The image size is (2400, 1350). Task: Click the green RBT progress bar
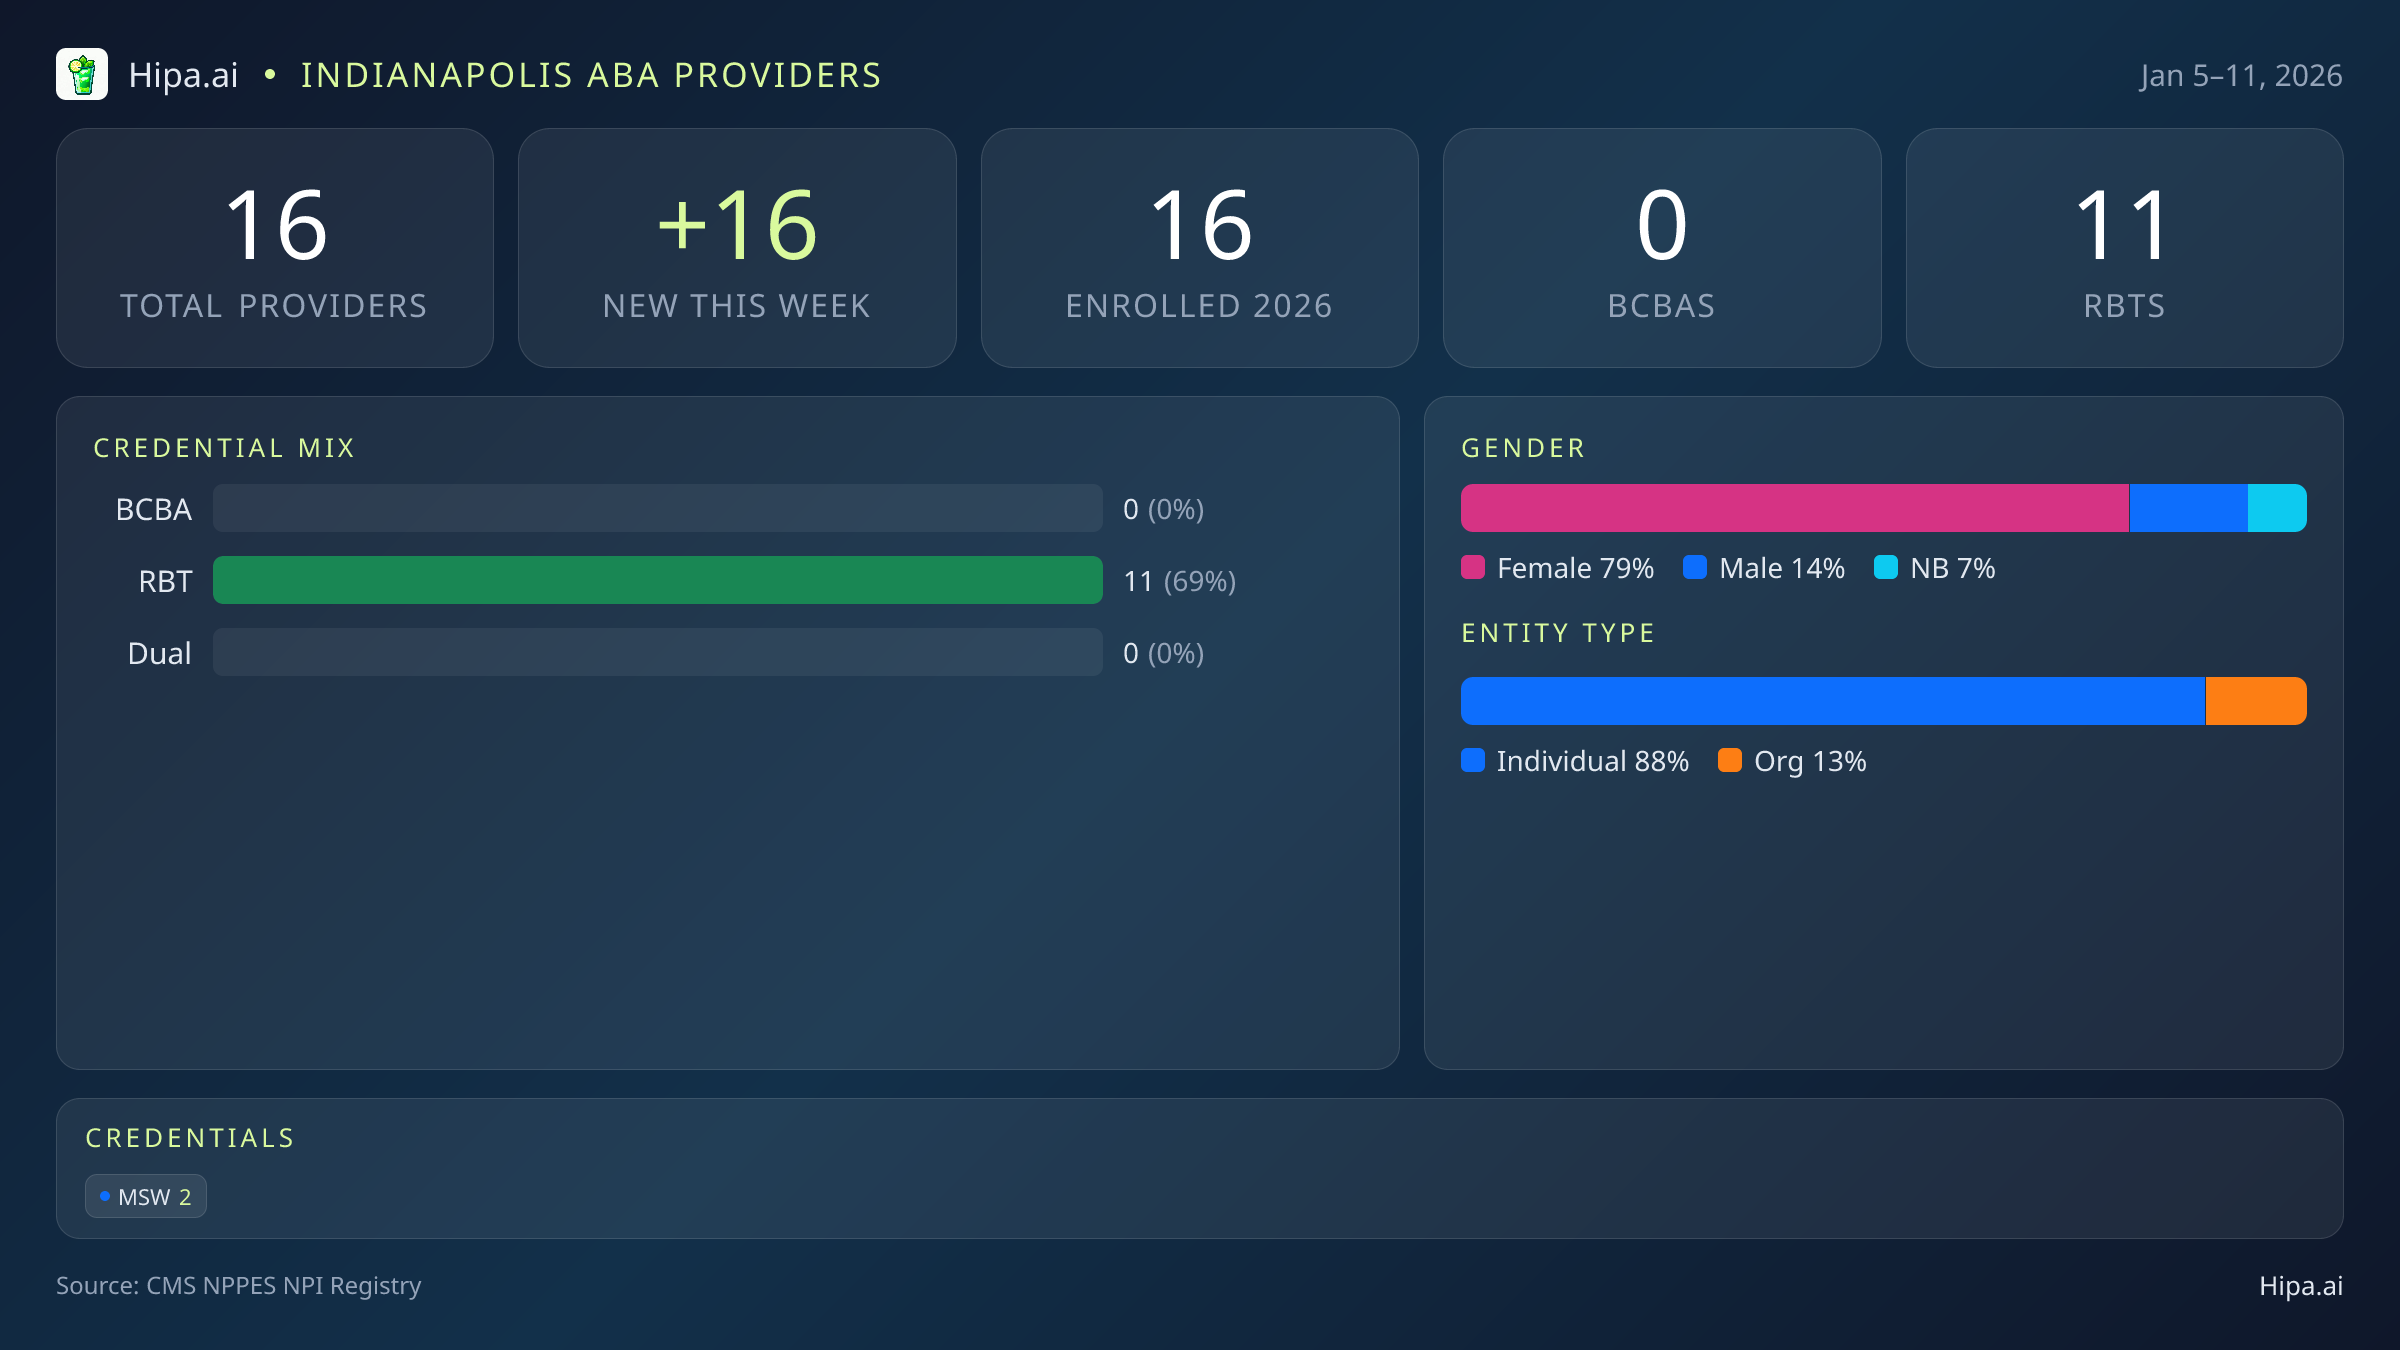659,580
